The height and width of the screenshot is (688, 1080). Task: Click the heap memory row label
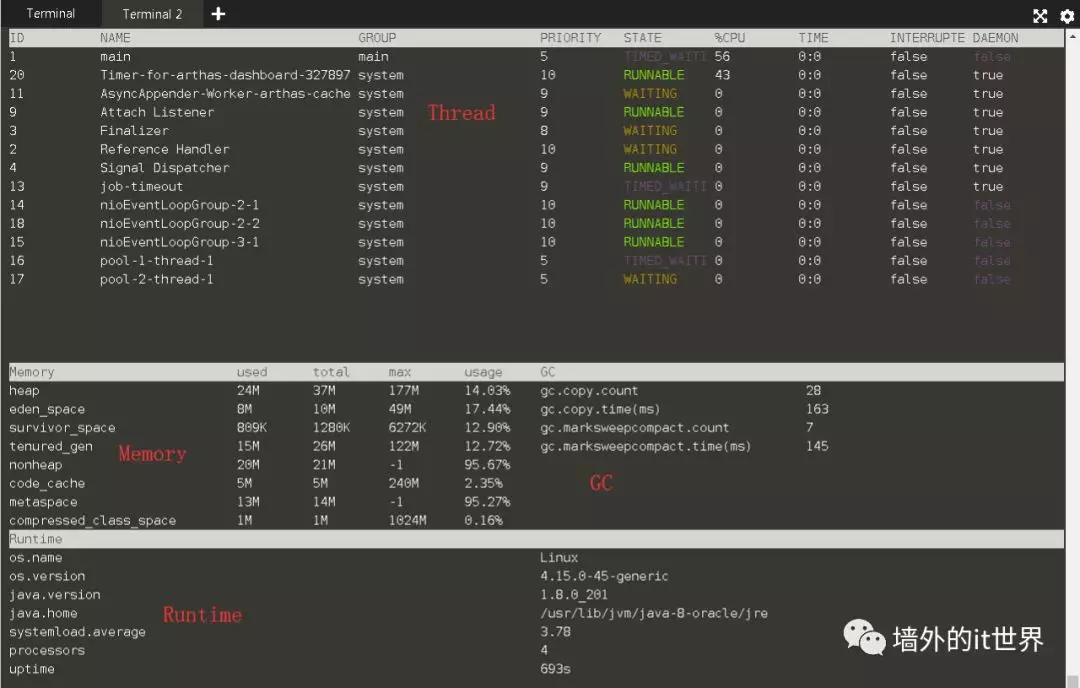click(x=24, y=390)
